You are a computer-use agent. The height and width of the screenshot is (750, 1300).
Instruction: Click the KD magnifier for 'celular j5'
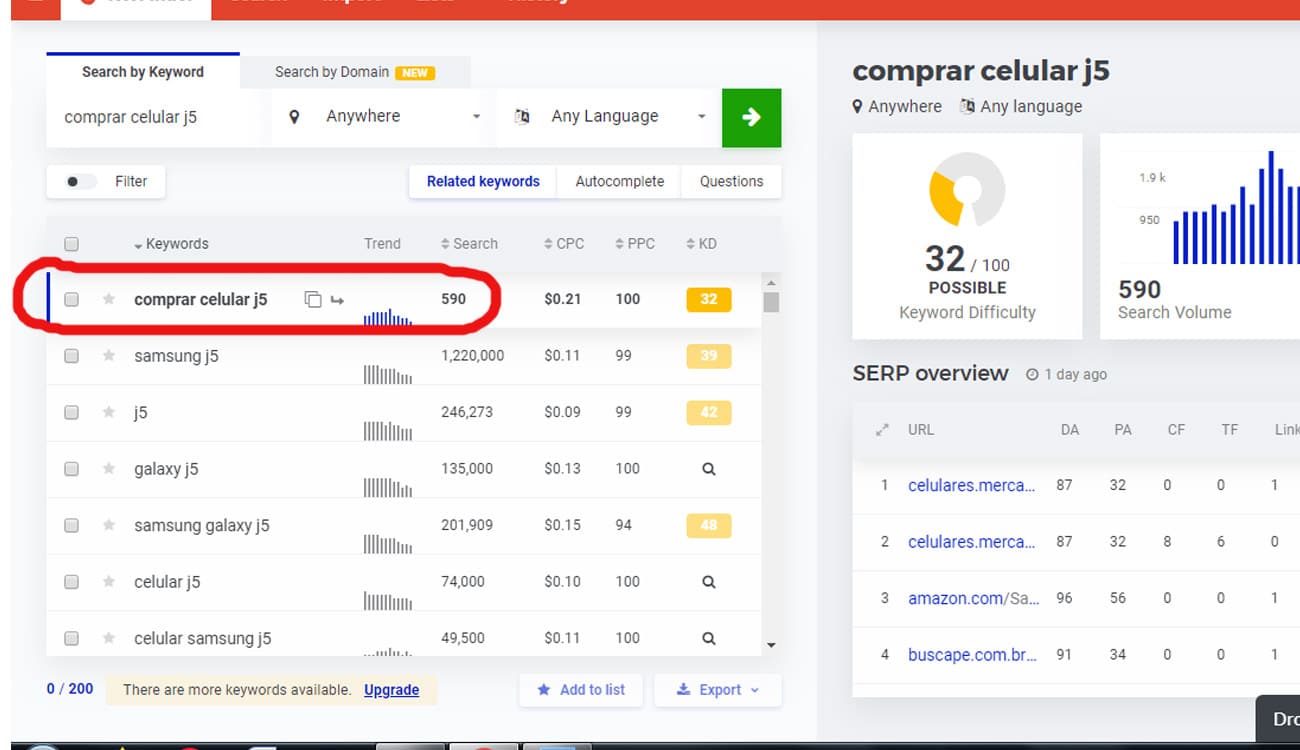pos(708,582)
